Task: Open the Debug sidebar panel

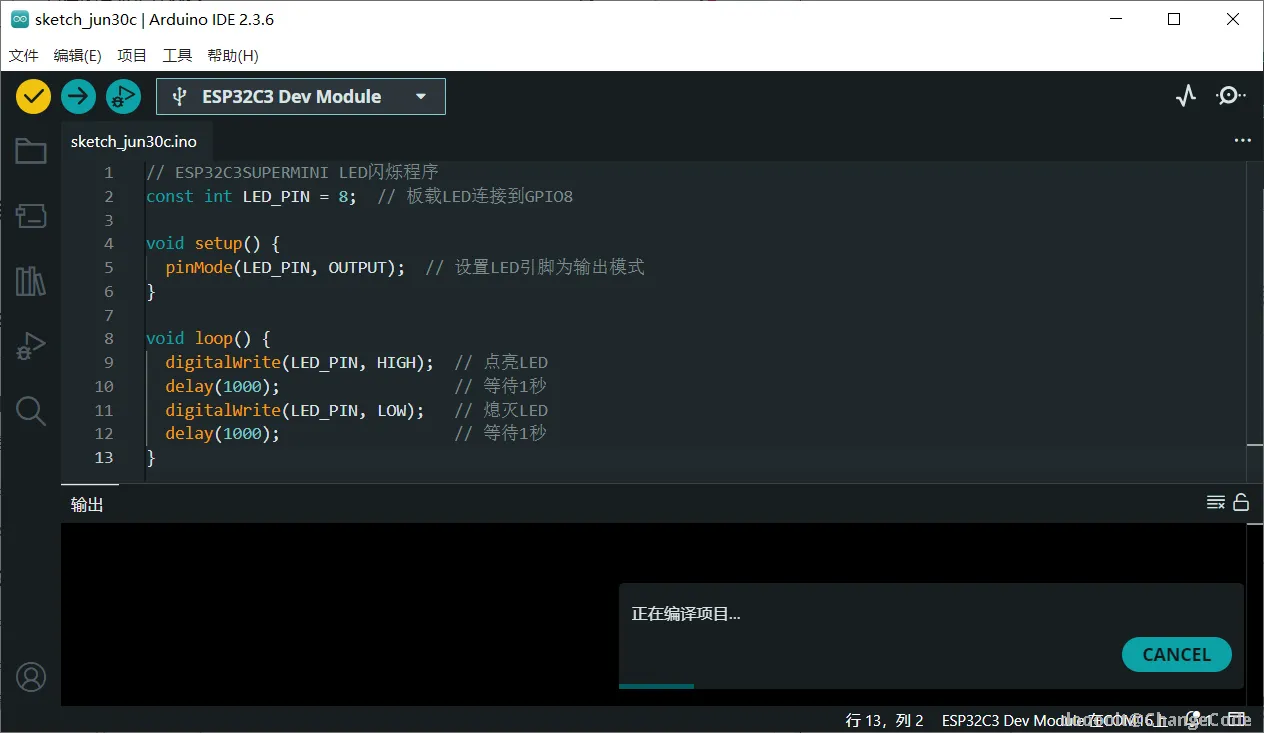Action: pos(31,346)
